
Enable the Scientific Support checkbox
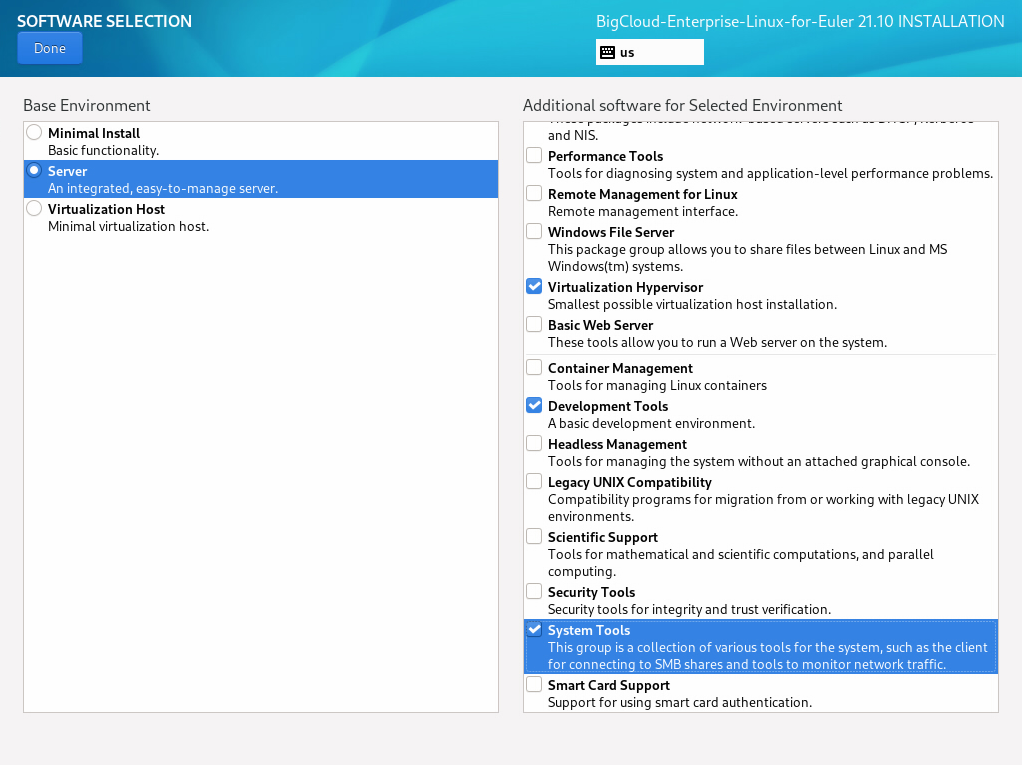click(x=534, y=536)
